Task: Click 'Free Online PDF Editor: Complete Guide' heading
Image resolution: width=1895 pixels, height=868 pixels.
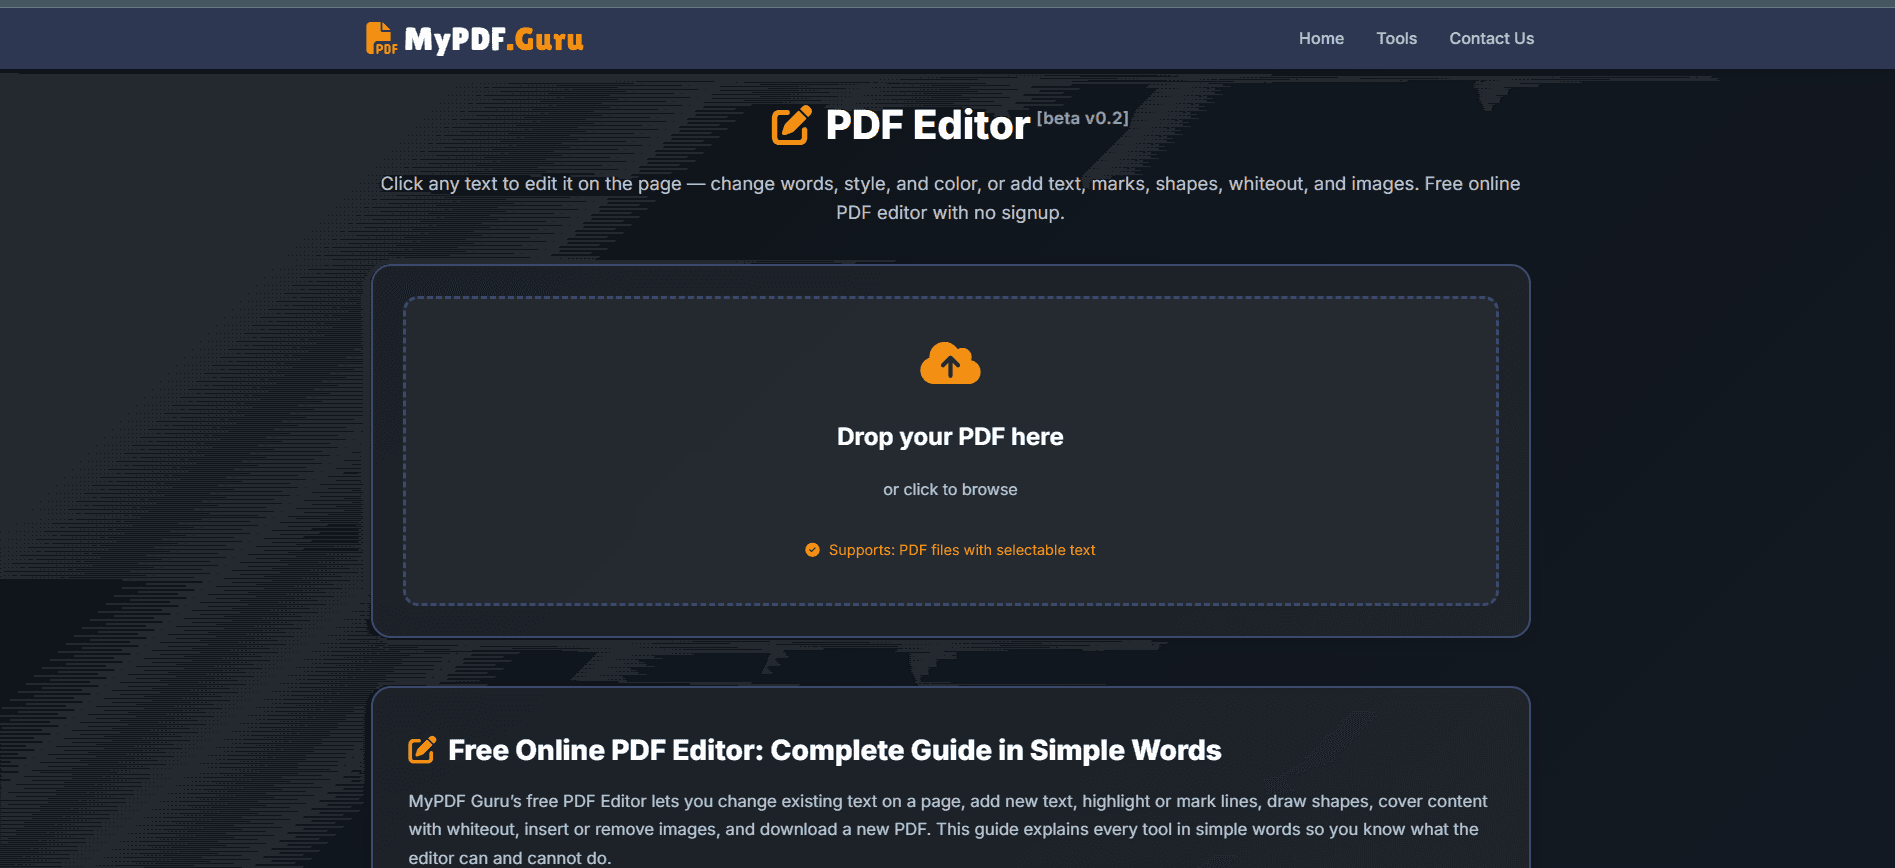Action: [835, 750]
